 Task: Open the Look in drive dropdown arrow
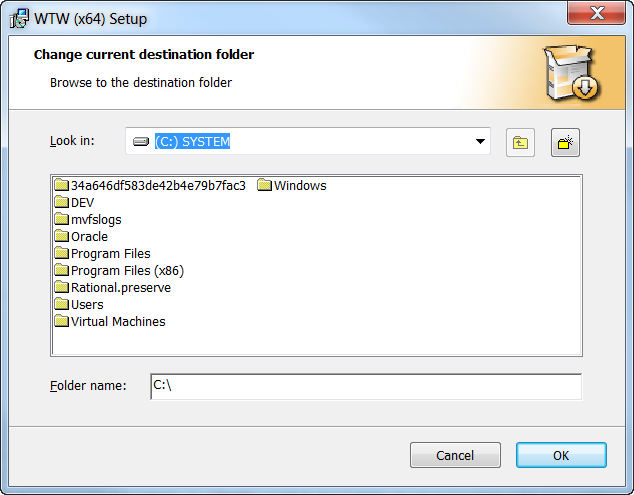(480, 141)
